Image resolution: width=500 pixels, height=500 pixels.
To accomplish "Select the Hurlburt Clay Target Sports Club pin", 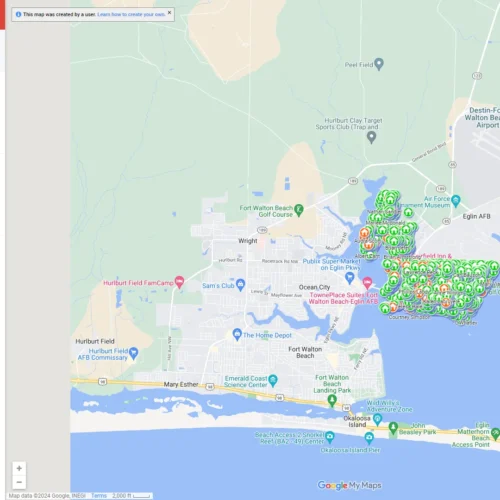I will click(x=371, y=137).
